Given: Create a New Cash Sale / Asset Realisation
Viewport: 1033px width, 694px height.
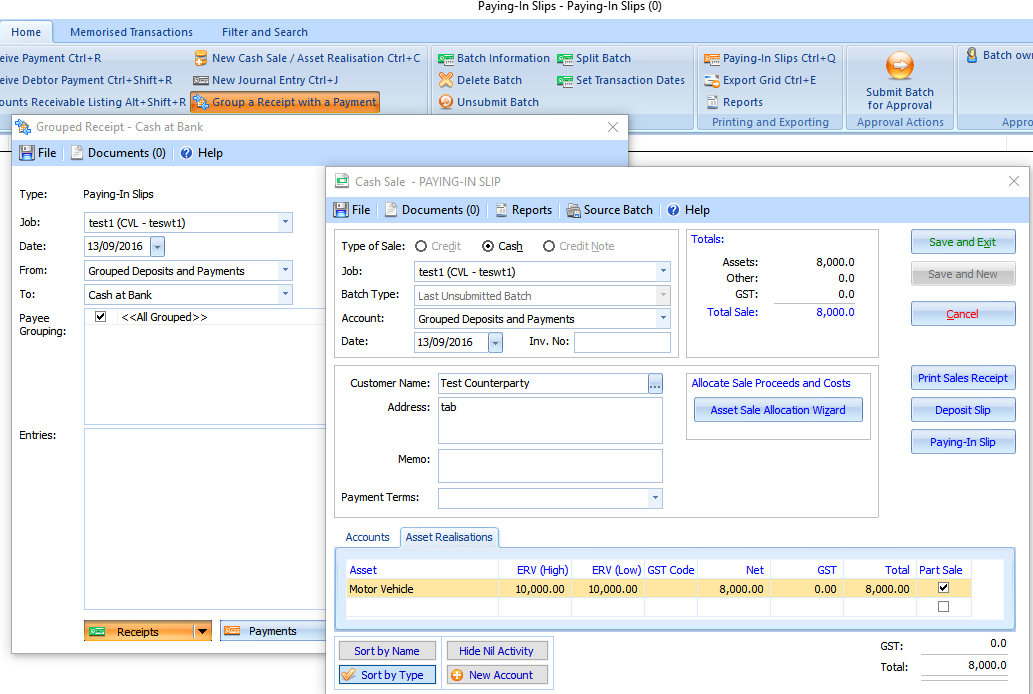Looking at the screenshot, I should coord(300,58).
